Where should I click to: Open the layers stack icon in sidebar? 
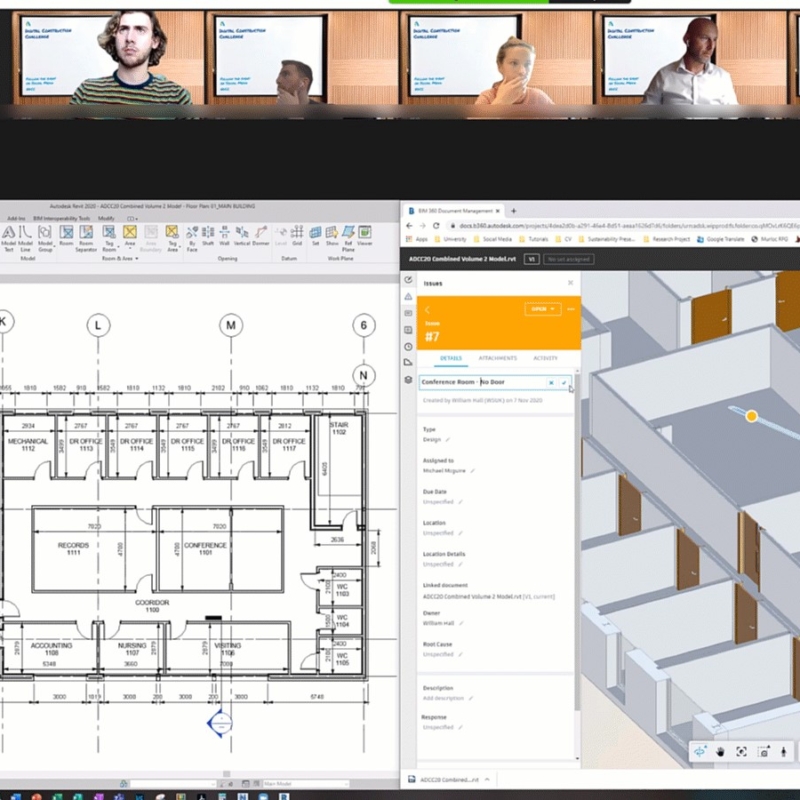(408, 380)
